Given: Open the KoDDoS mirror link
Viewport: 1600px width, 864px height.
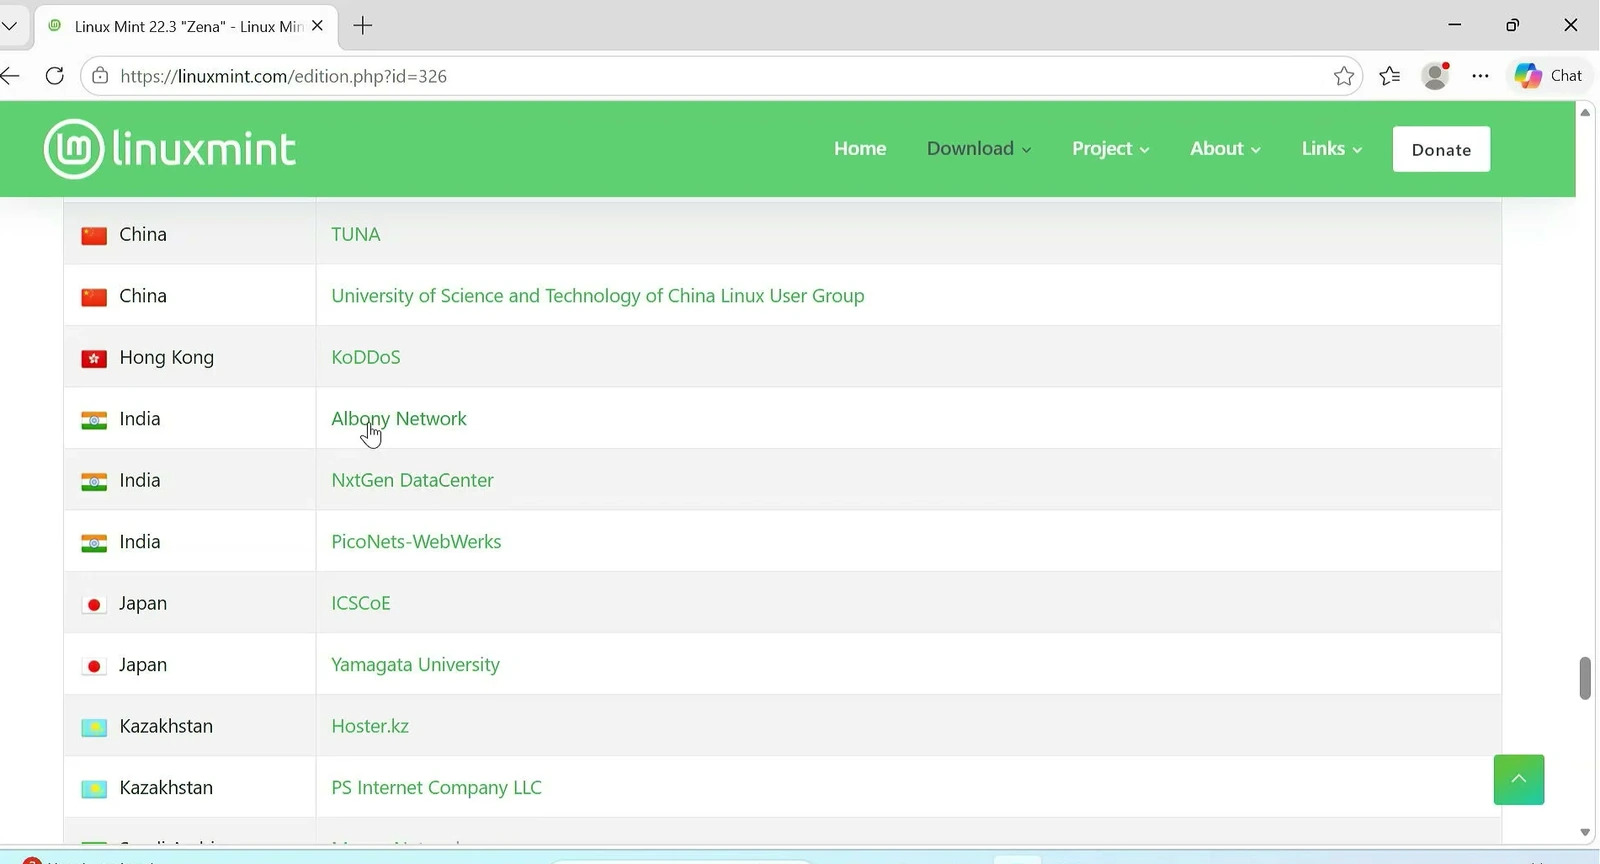Looking at the screenshot, I should coord(366,357).
